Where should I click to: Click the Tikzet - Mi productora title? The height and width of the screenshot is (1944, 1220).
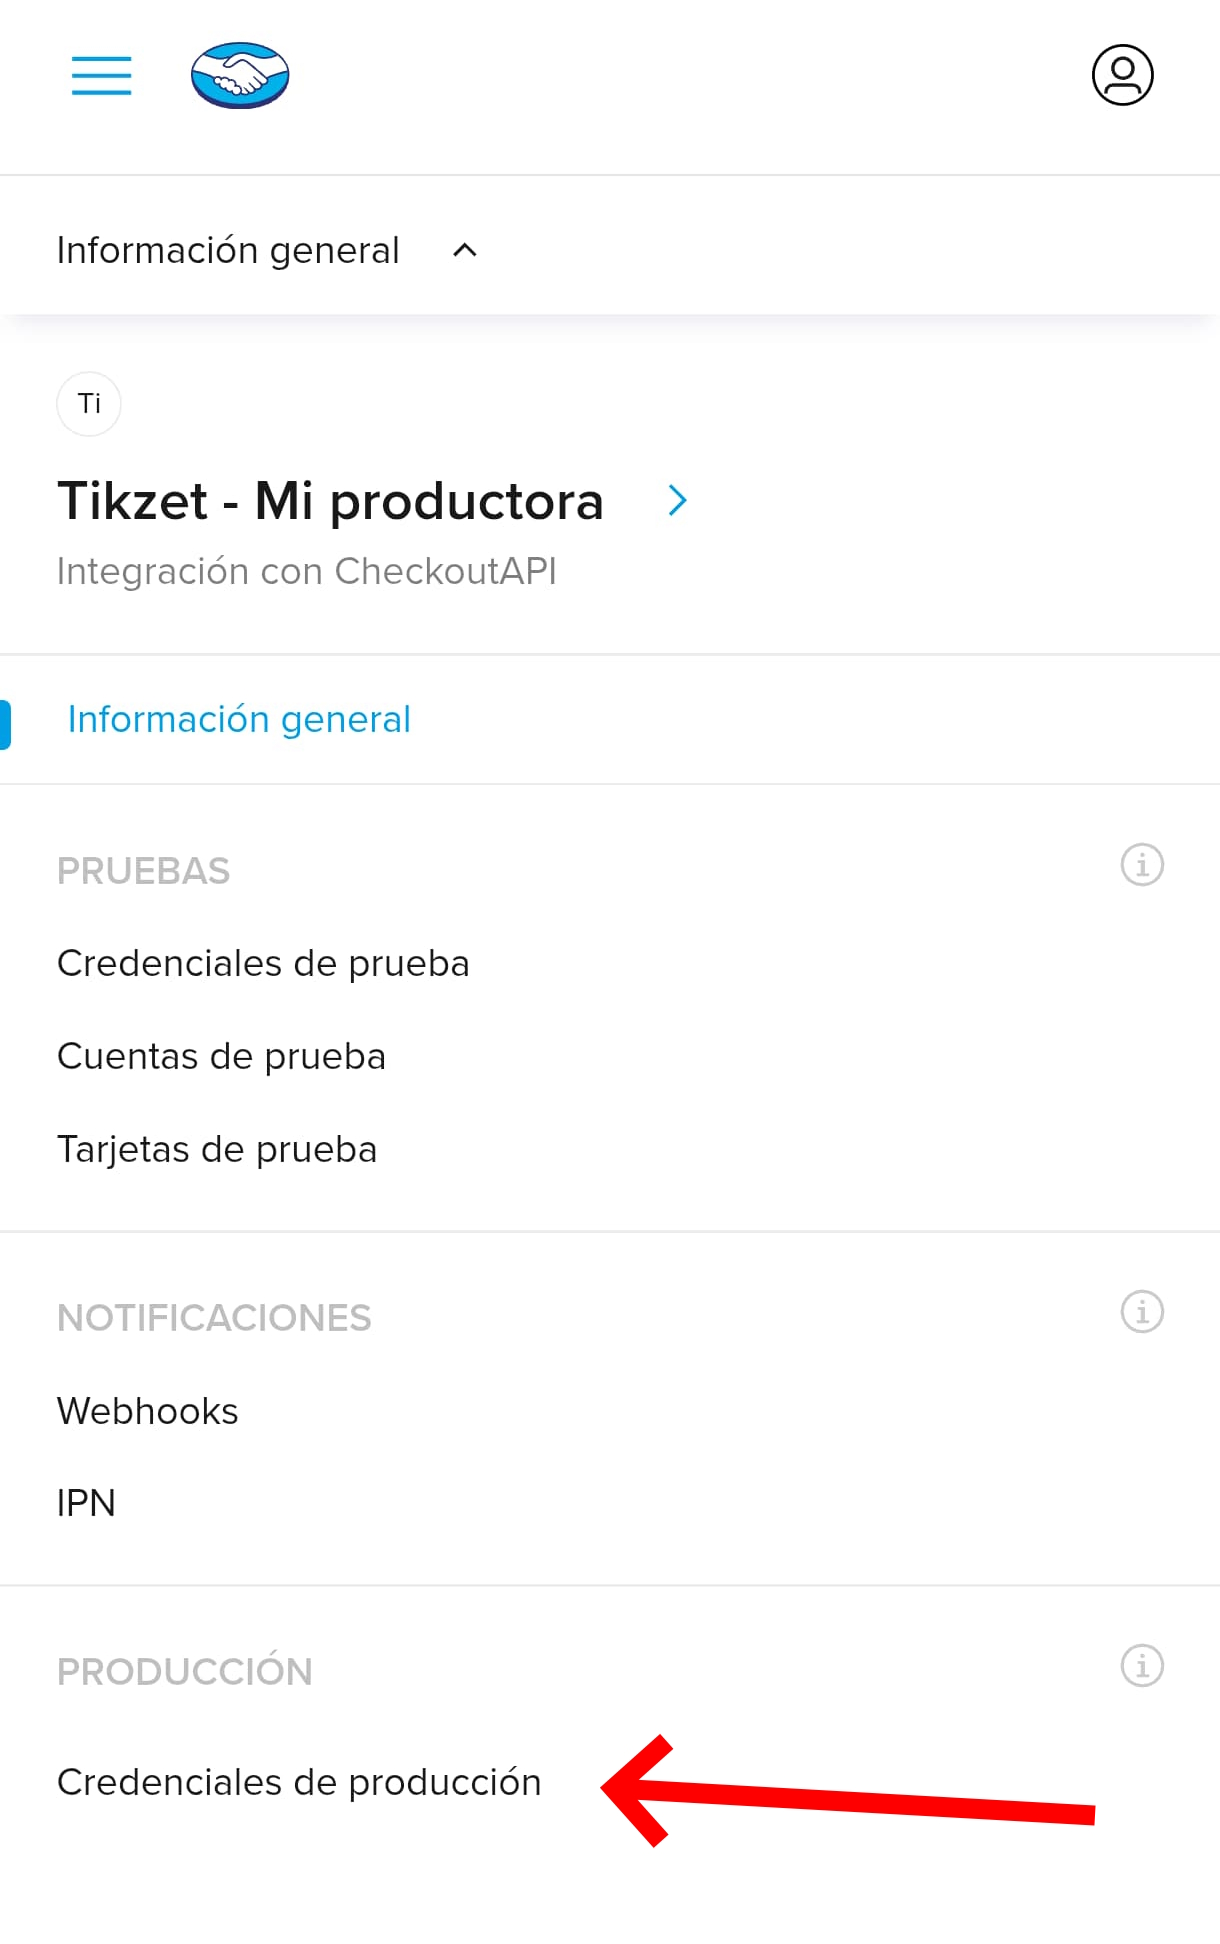click(x=330, y=501)
